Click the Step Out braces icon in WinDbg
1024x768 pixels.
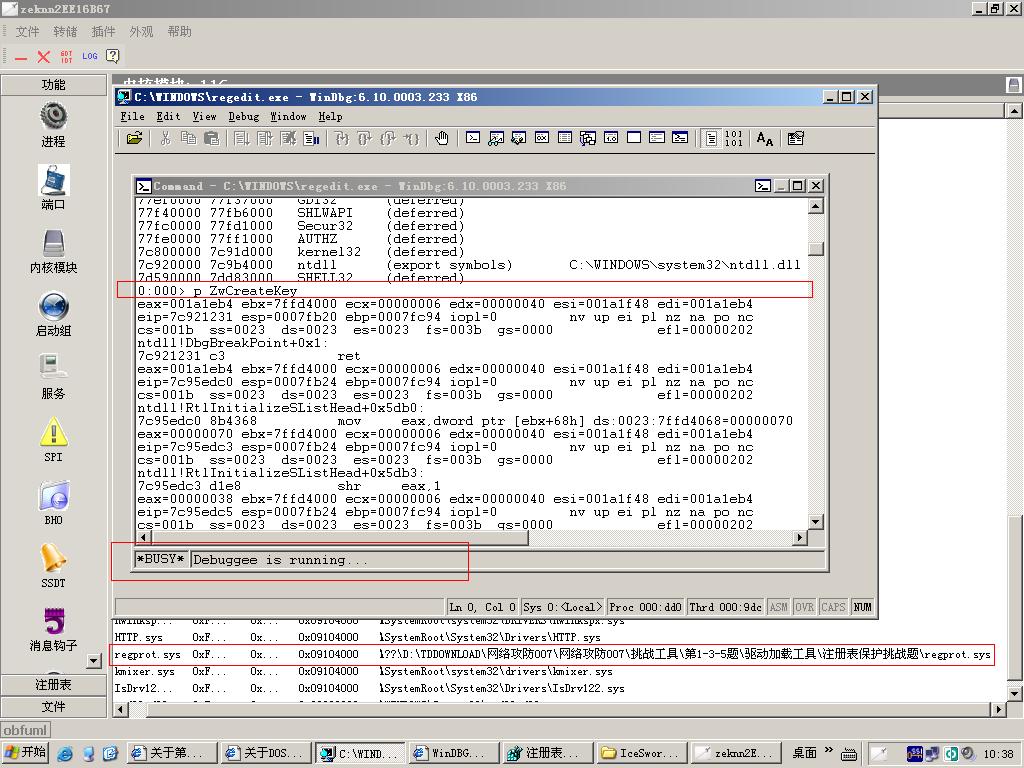[x=388, y=138]
